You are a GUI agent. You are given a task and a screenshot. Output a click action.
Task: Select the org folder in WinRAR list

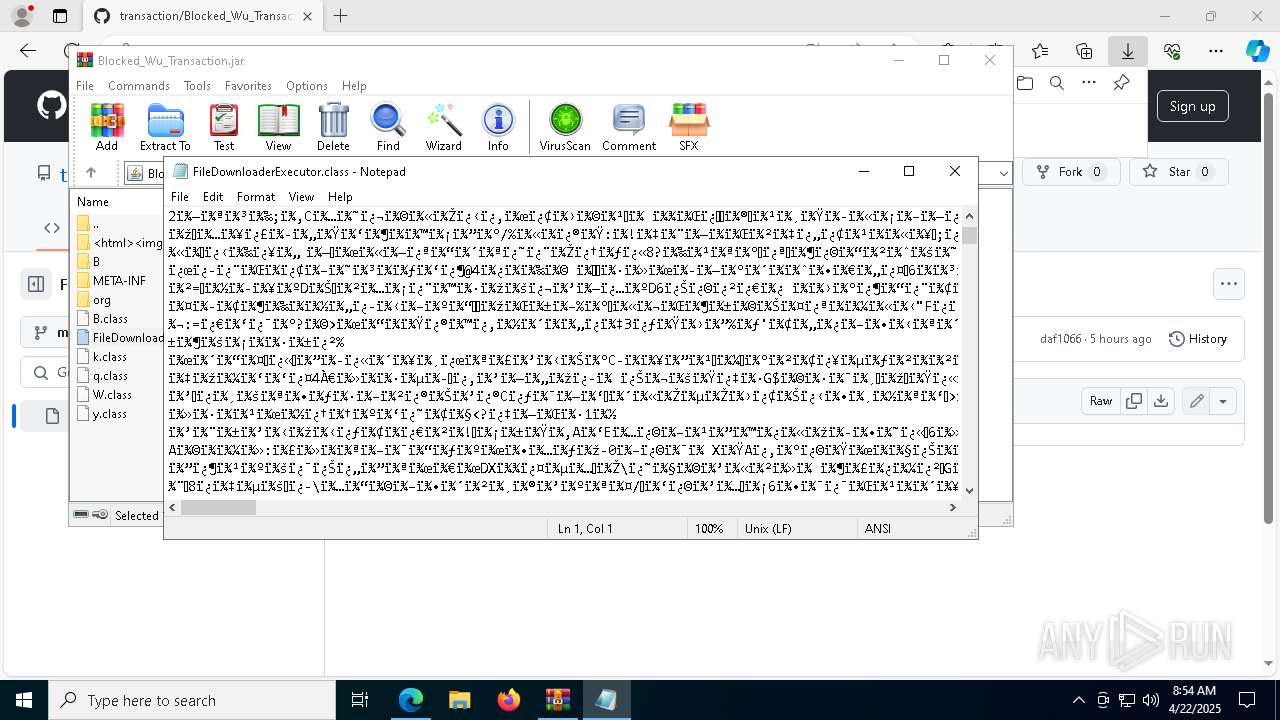tap(102, 300)
